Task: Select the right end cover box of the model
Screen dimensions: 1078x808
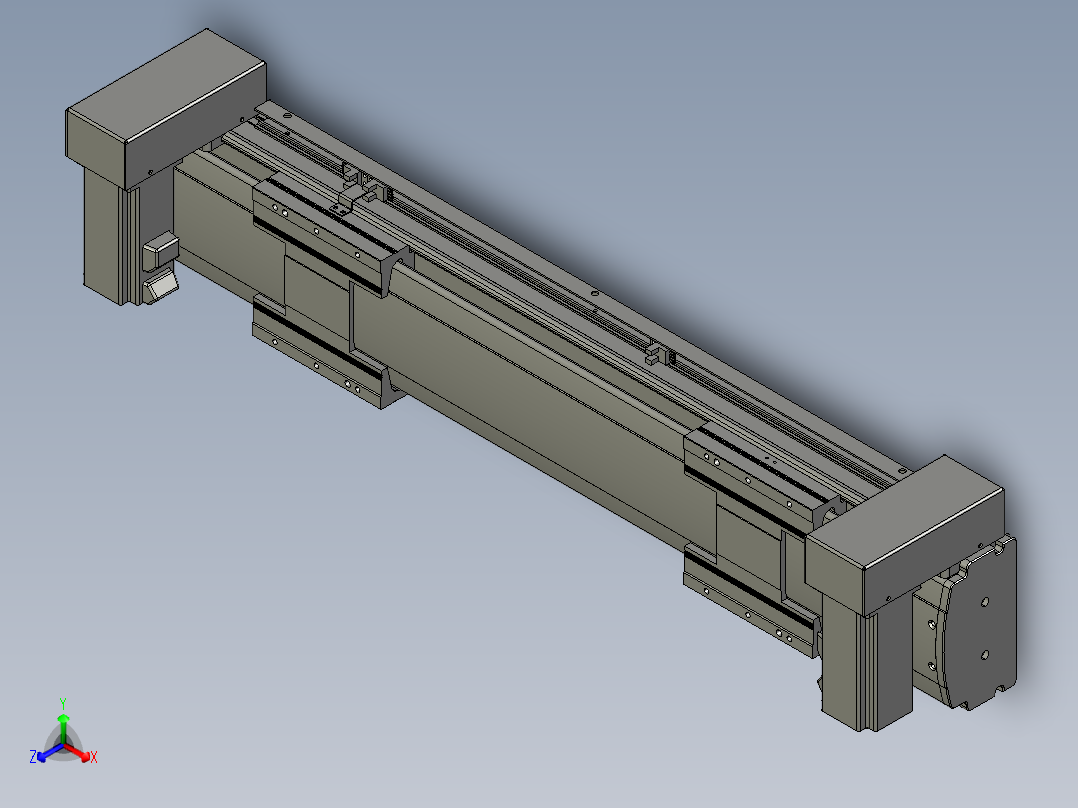Action: point(904,534)
